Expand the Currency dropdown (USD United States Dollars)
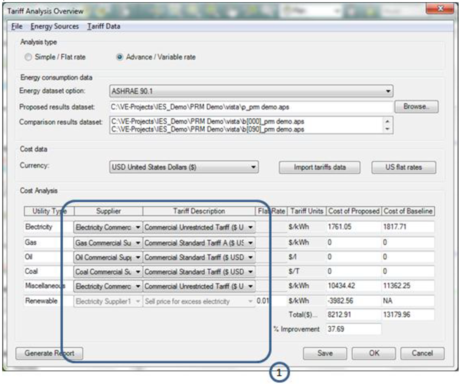Image resolution: width=463 pixels, height=384 pixels. (x=184, y=167)
